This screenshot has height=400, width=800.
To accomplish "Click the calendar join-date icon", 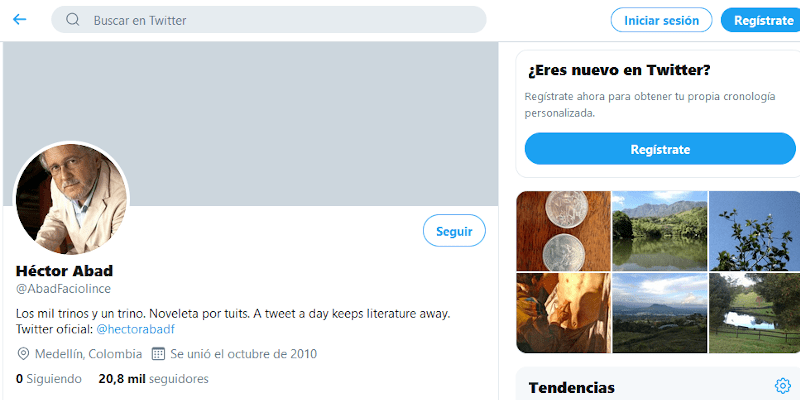I will (x=158, y=354).
